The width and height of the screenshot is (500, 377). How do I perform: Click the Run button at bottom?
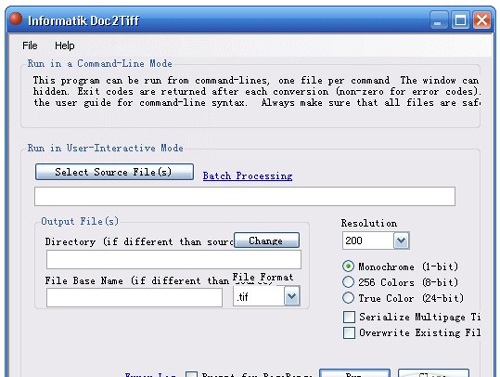(x=355, y=373)
